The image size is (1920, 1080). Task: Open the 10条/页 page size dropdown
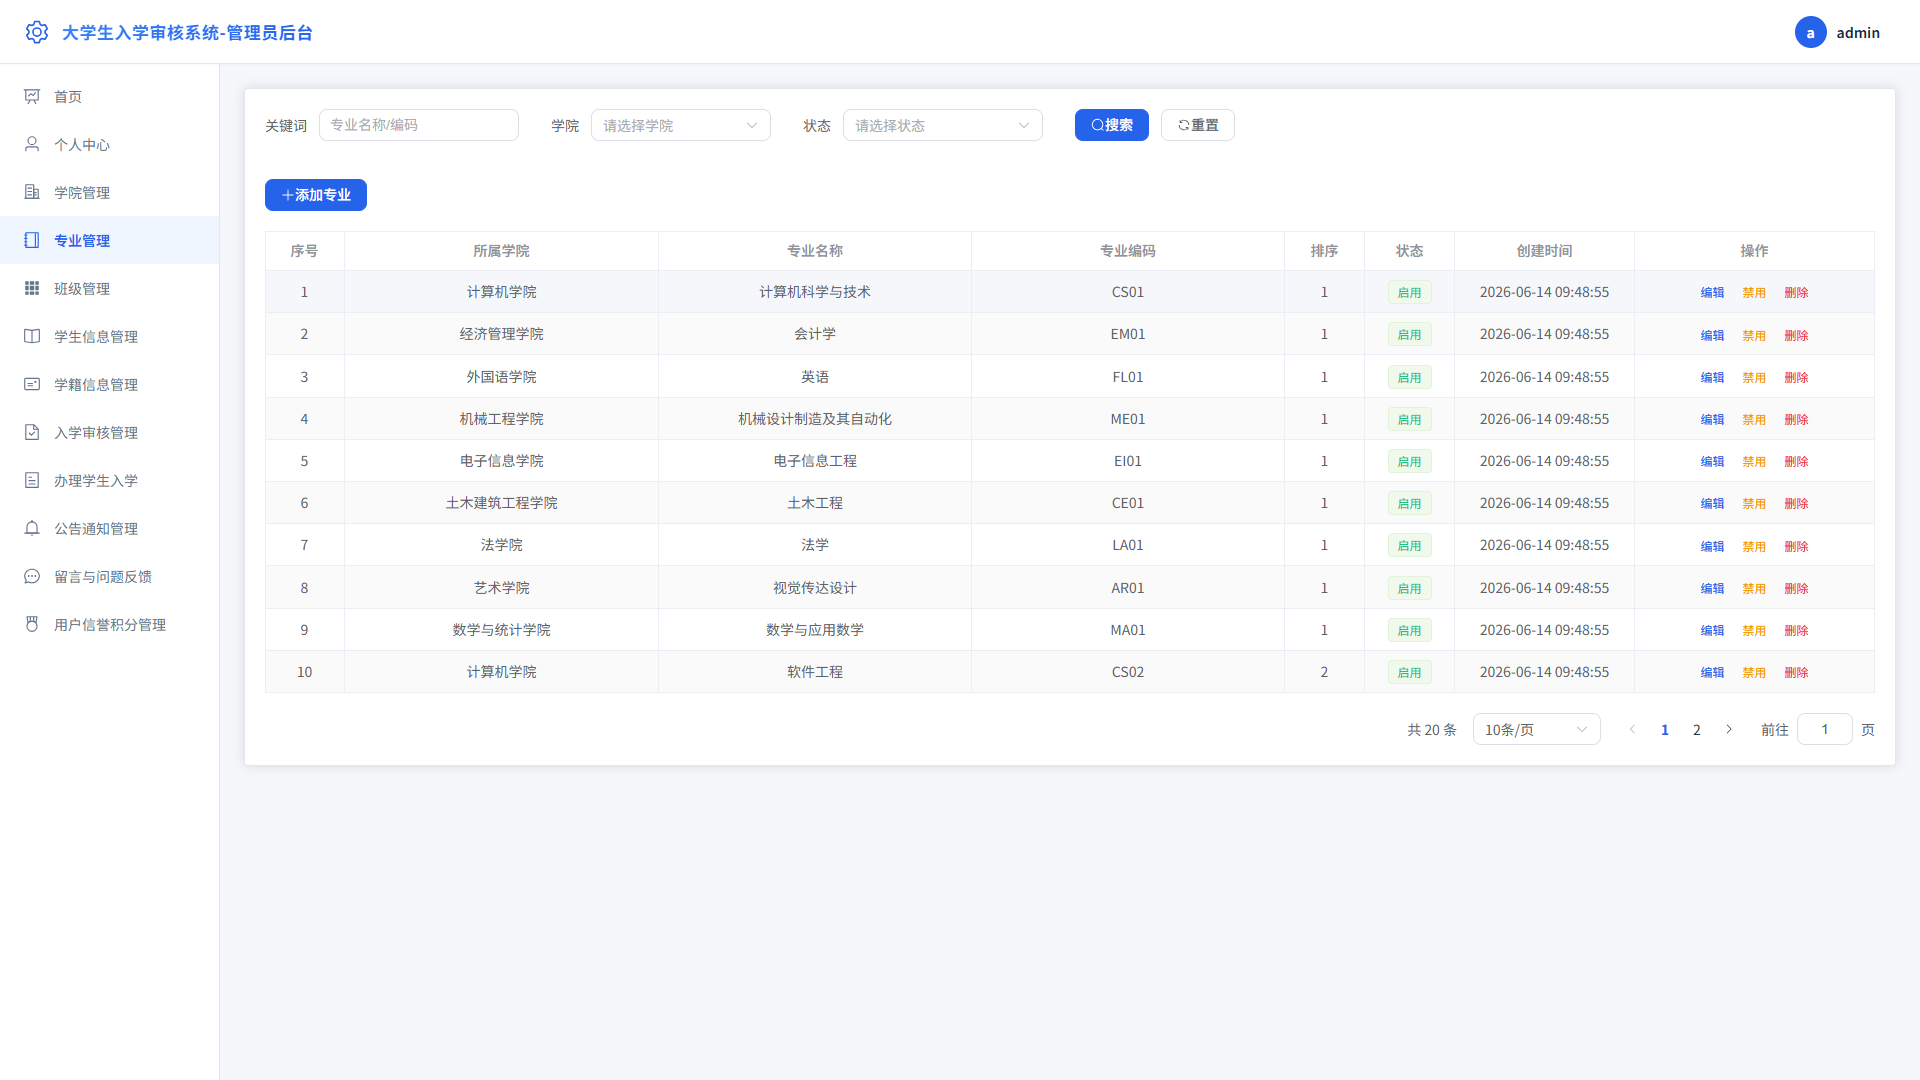[x=1536, y=729]
